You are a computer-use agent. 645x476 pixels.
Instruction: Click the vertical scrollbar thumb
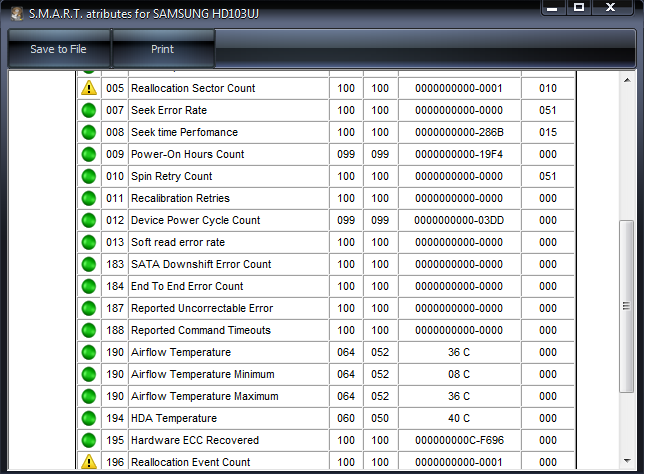click(626, 306)
